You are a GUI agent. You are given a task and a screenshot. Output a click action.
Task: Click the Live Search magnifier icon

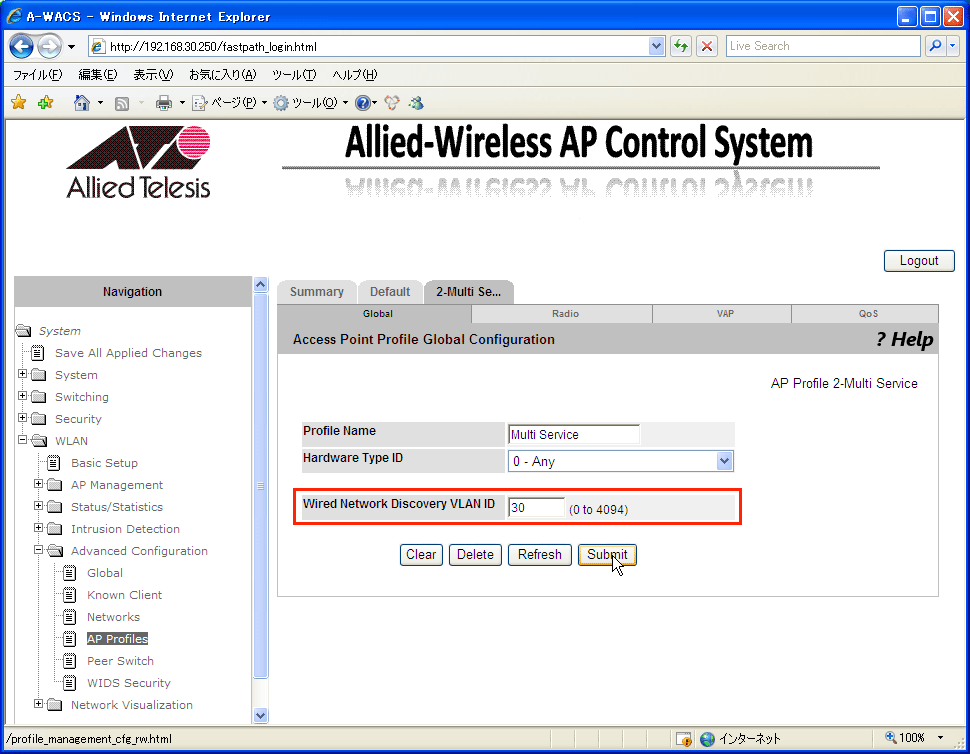pos(935,46)
